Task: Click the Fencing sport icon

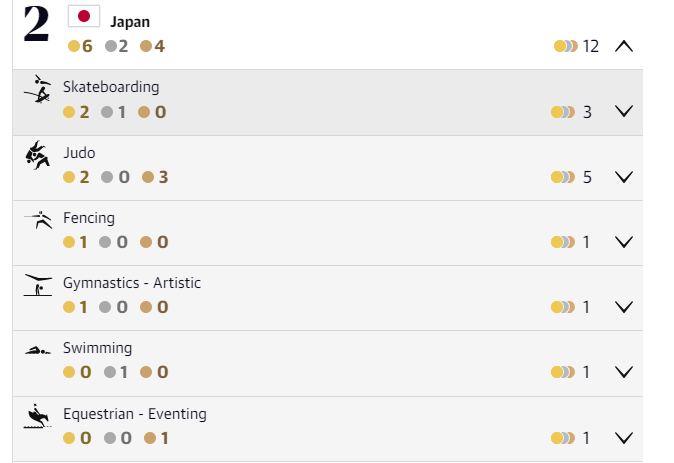Action: point(38,220)
